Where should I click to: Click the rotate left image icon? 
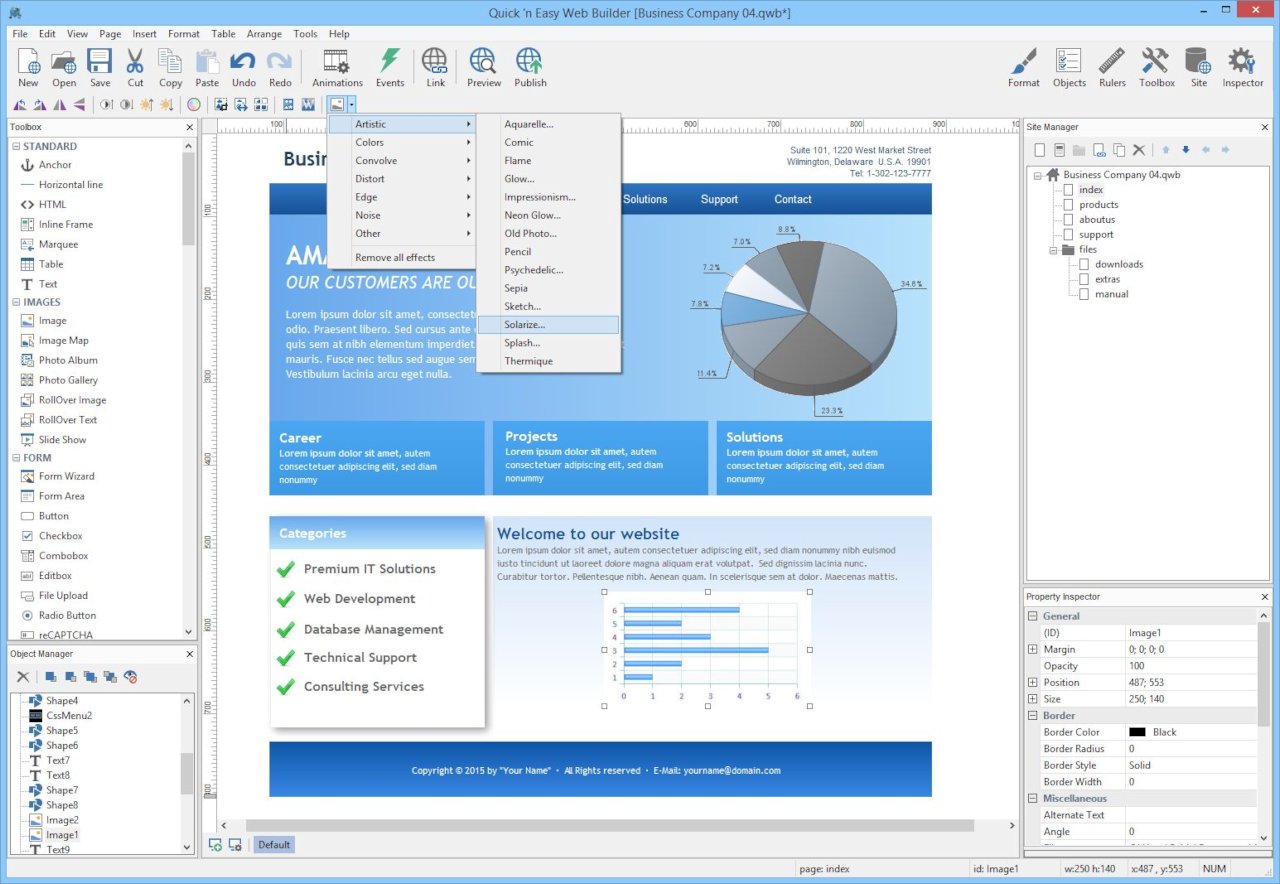pyautogui.click(x=20, y=104)
